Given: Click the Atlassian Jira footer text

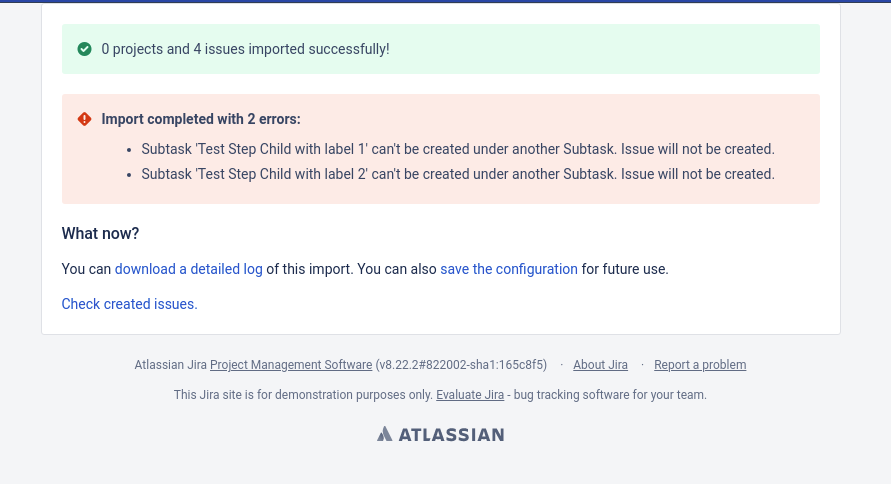Looking at the screenshot, I should (x=170, y=365).
